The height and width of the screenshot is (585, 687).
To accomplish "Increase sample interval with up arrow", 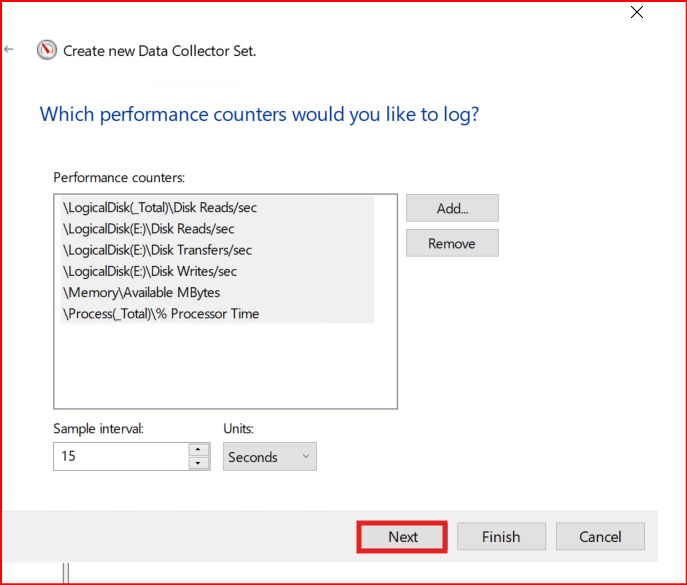I will click(x=199, y=450).
